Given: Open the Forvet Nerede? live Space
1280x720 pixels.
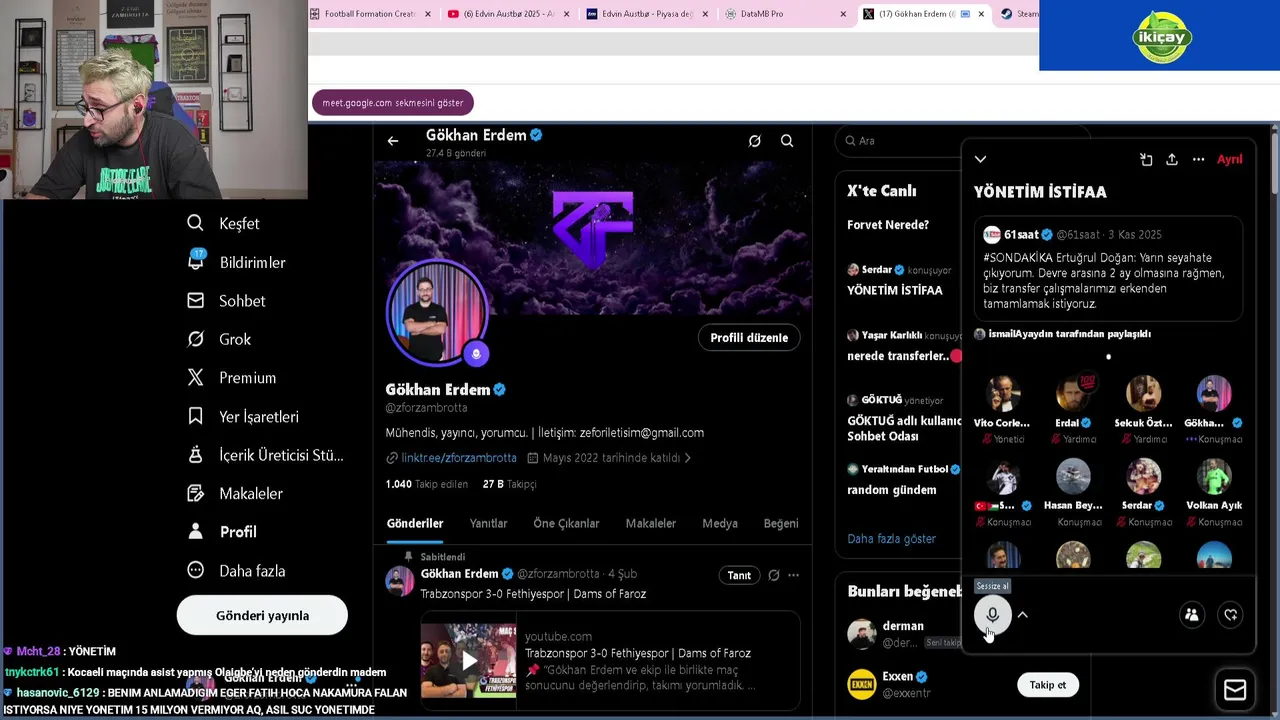Looking at the screenshot, I should tap(888, 225).
